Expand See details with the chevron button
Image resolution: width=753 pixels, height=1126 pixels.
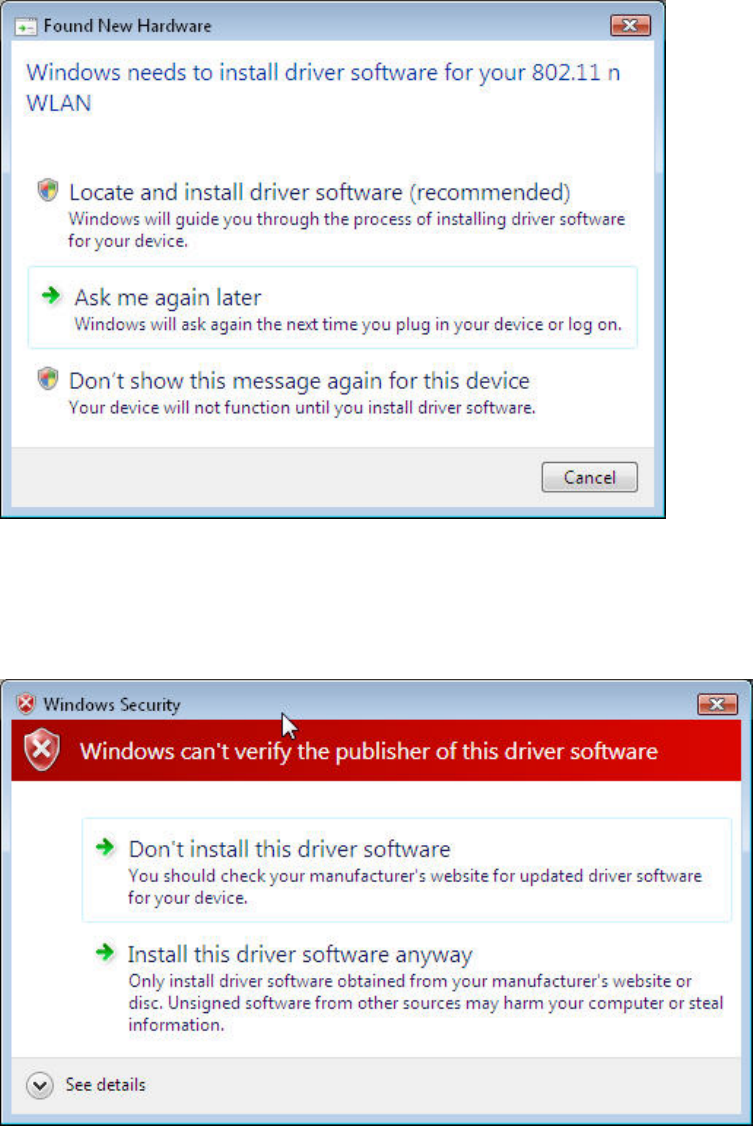click(39, 1085)
